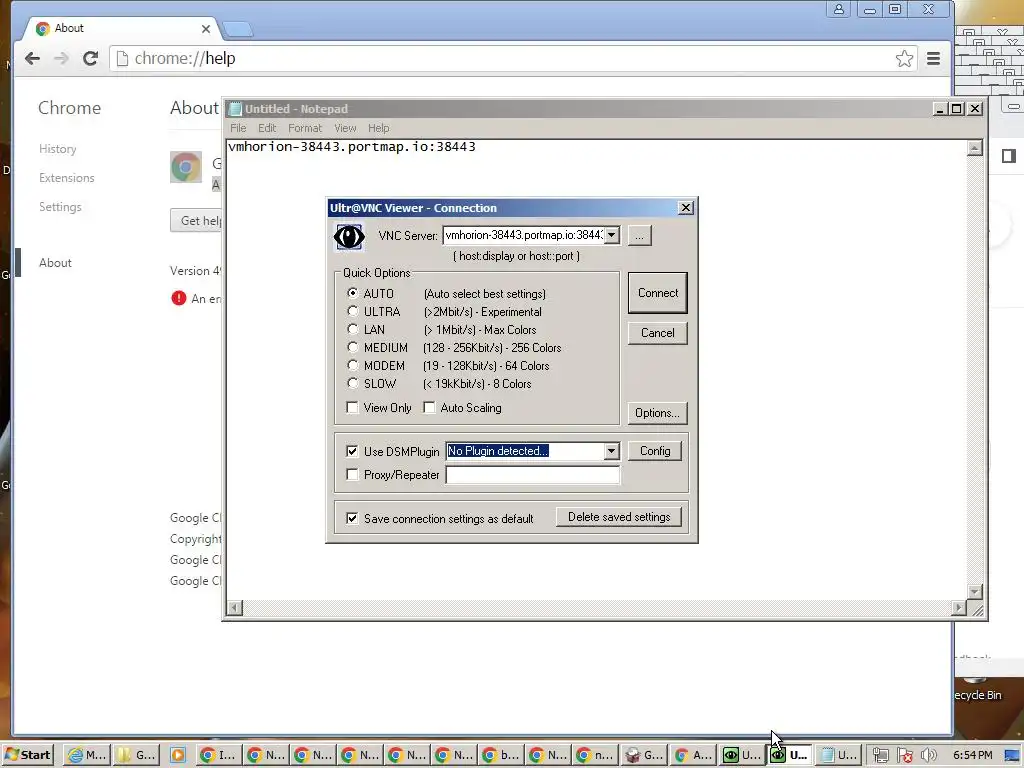The height and width of the screenshot is (768, 1024).
Task: Open a new Chrome tab
Action: [x=238, y=29]
